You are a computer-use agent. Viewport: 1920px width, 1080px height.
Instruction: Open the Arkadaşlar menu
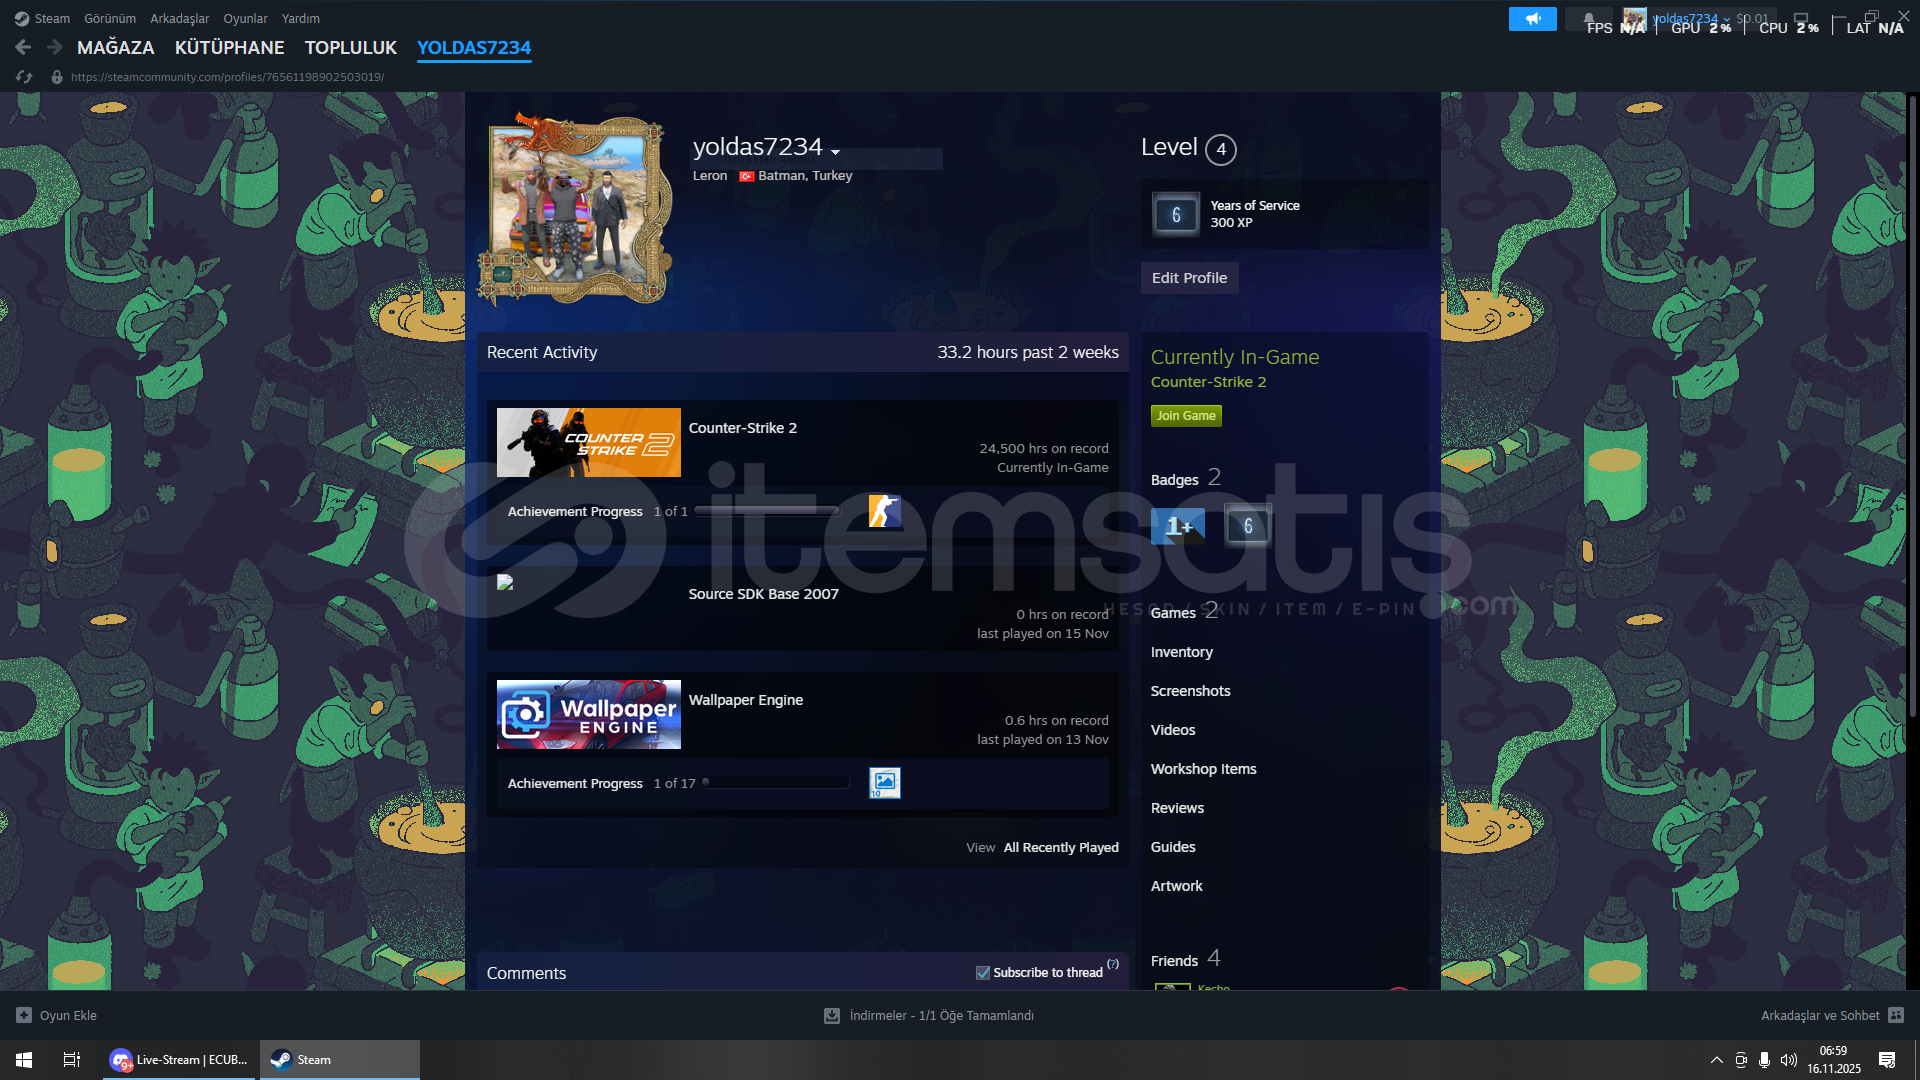(x=179, y=18)
